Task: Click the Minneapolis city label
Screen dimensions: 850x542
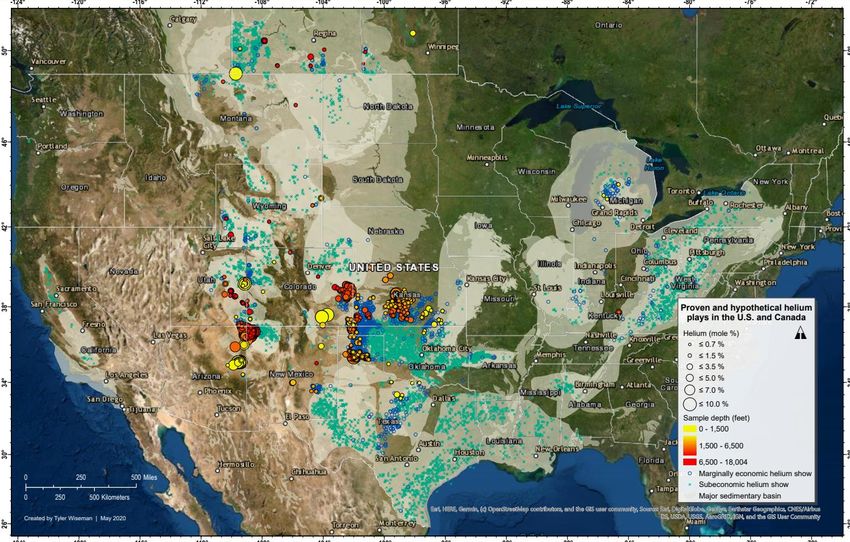Action: pos(487,157)
